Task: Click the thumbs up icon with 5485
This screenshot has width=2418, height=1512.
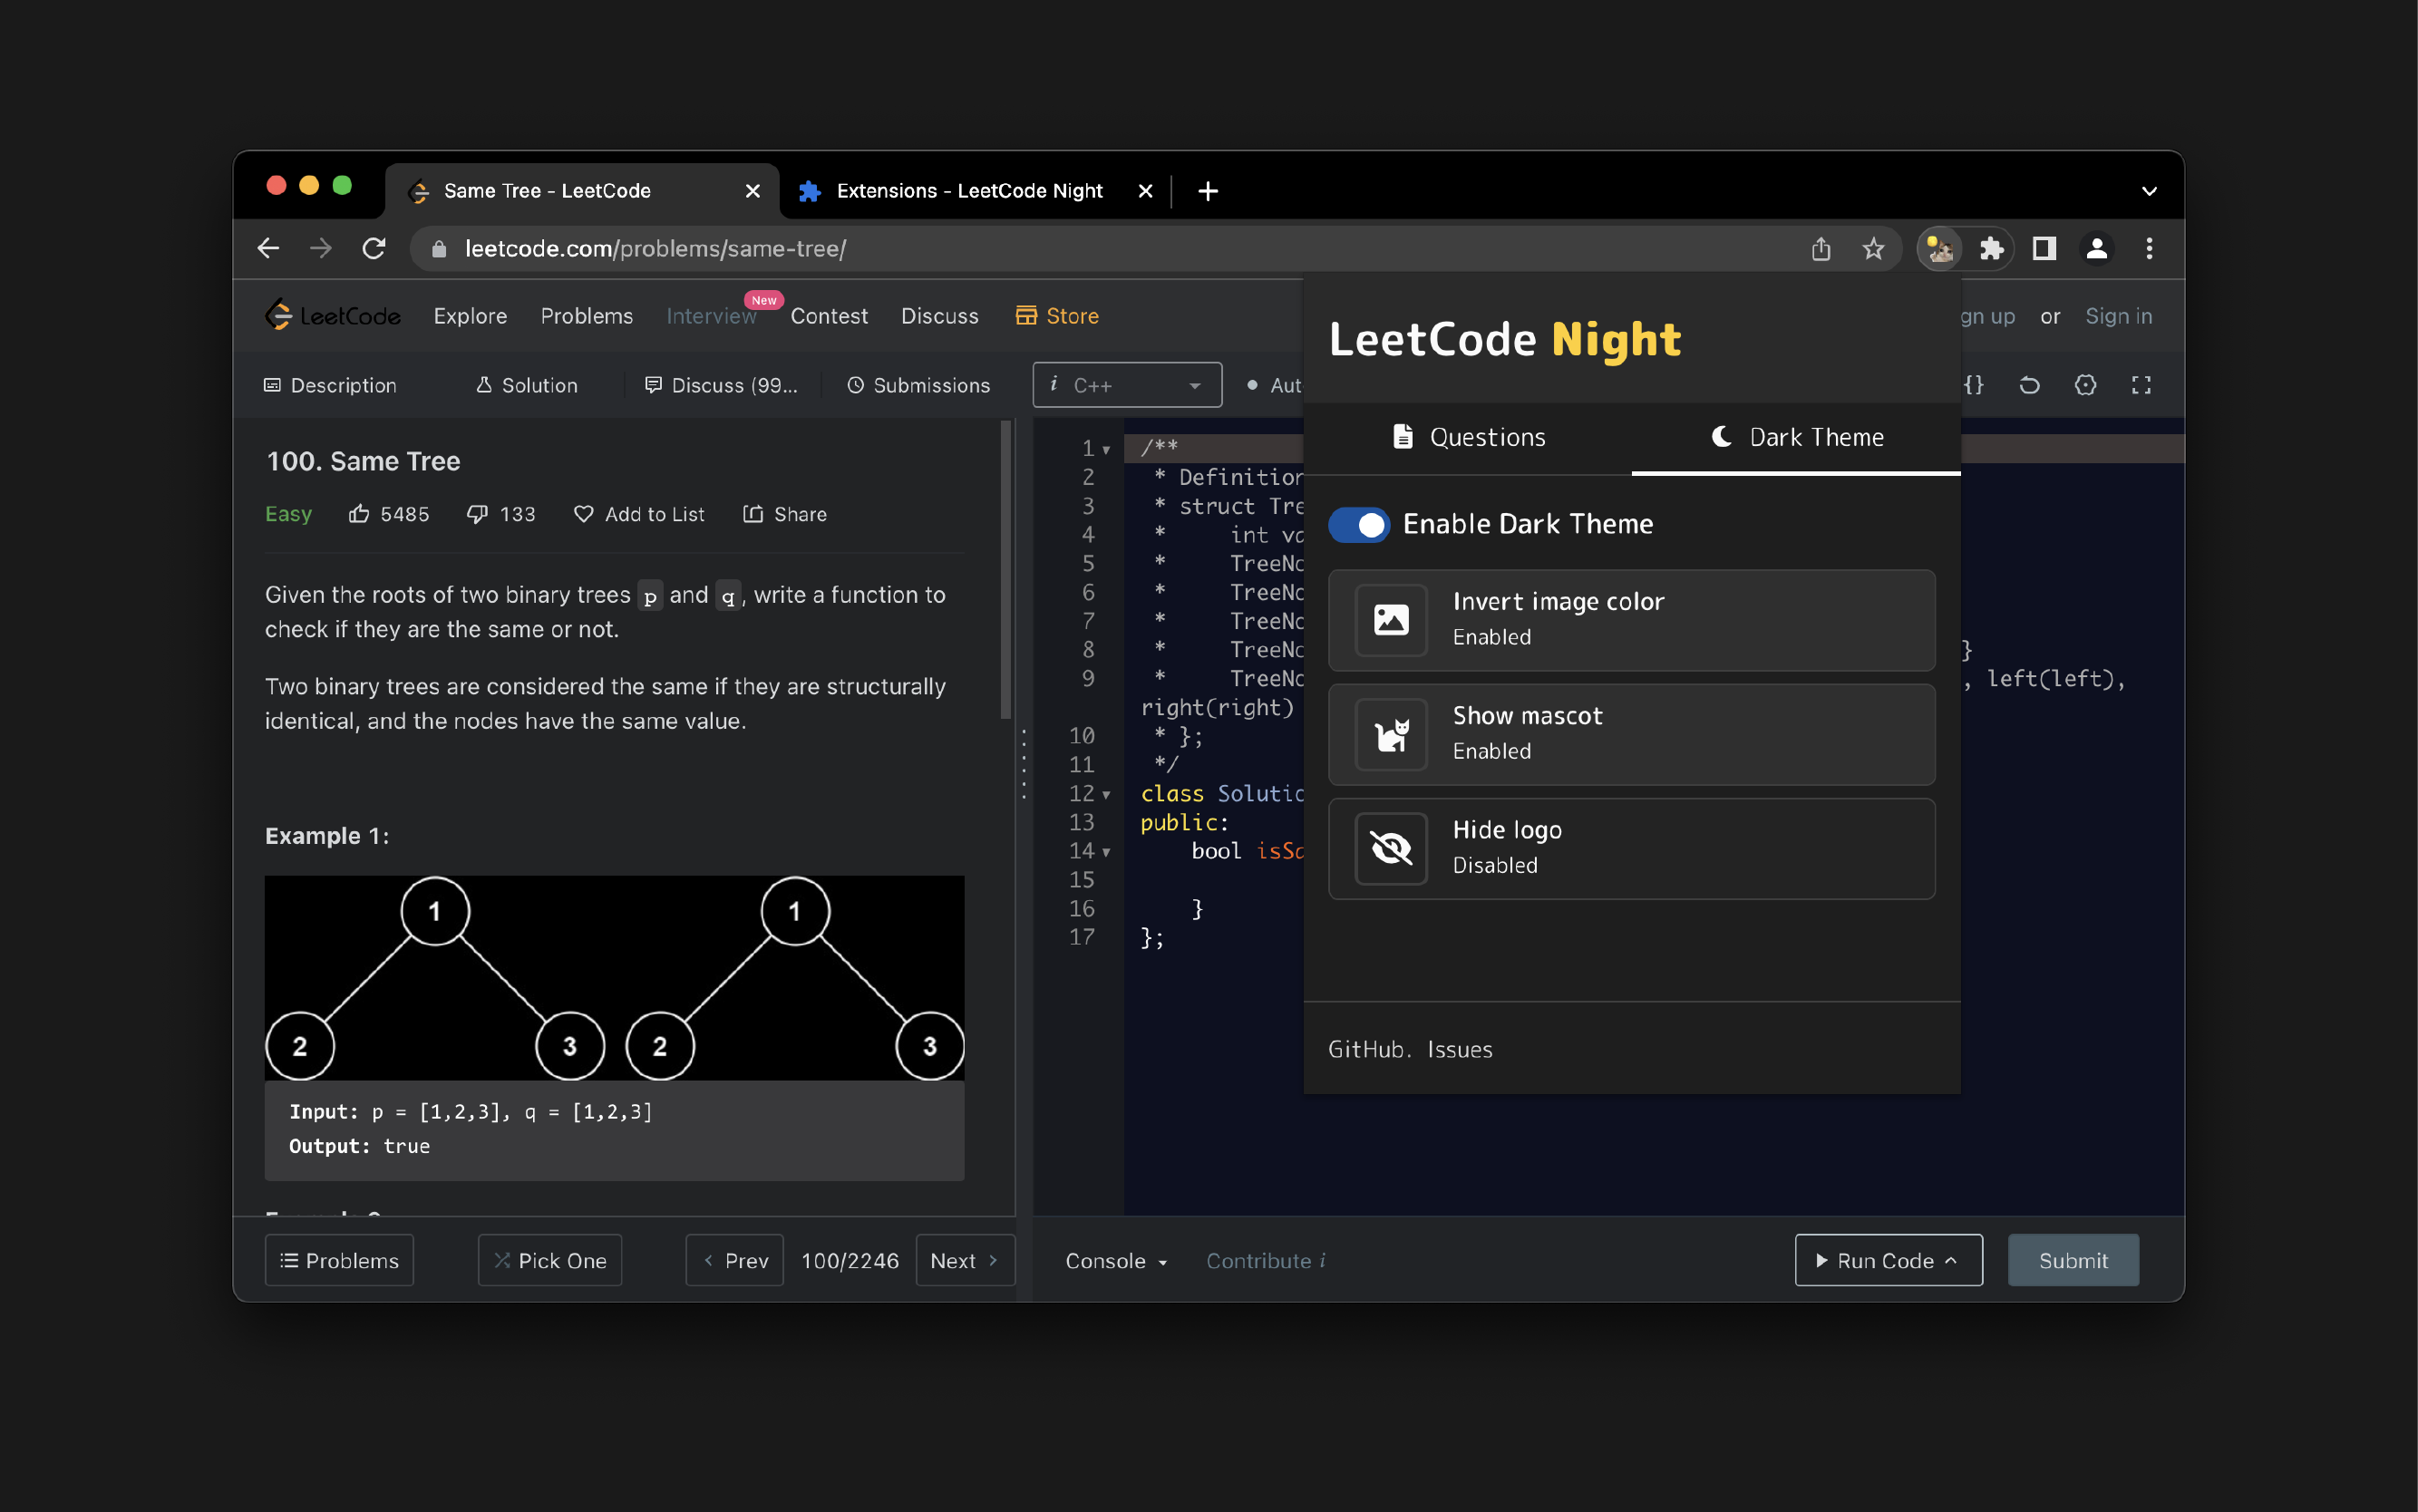Action: point(359,514)
